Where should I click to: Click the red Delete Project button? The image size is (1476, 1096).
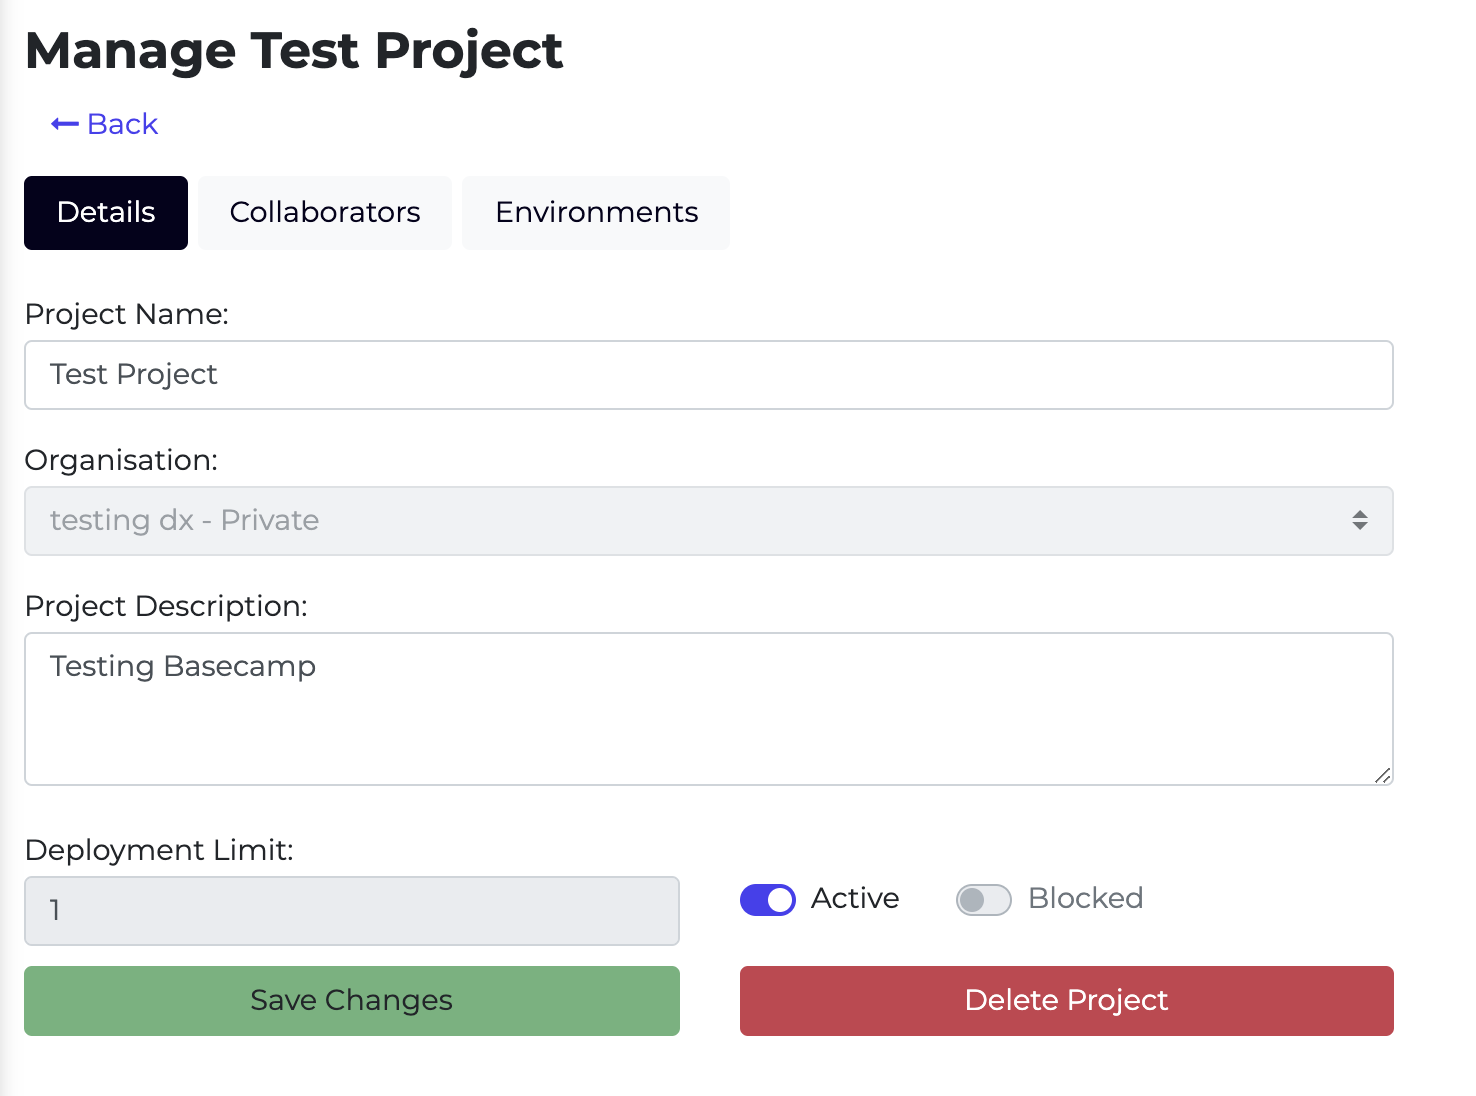(1067, 1001)
